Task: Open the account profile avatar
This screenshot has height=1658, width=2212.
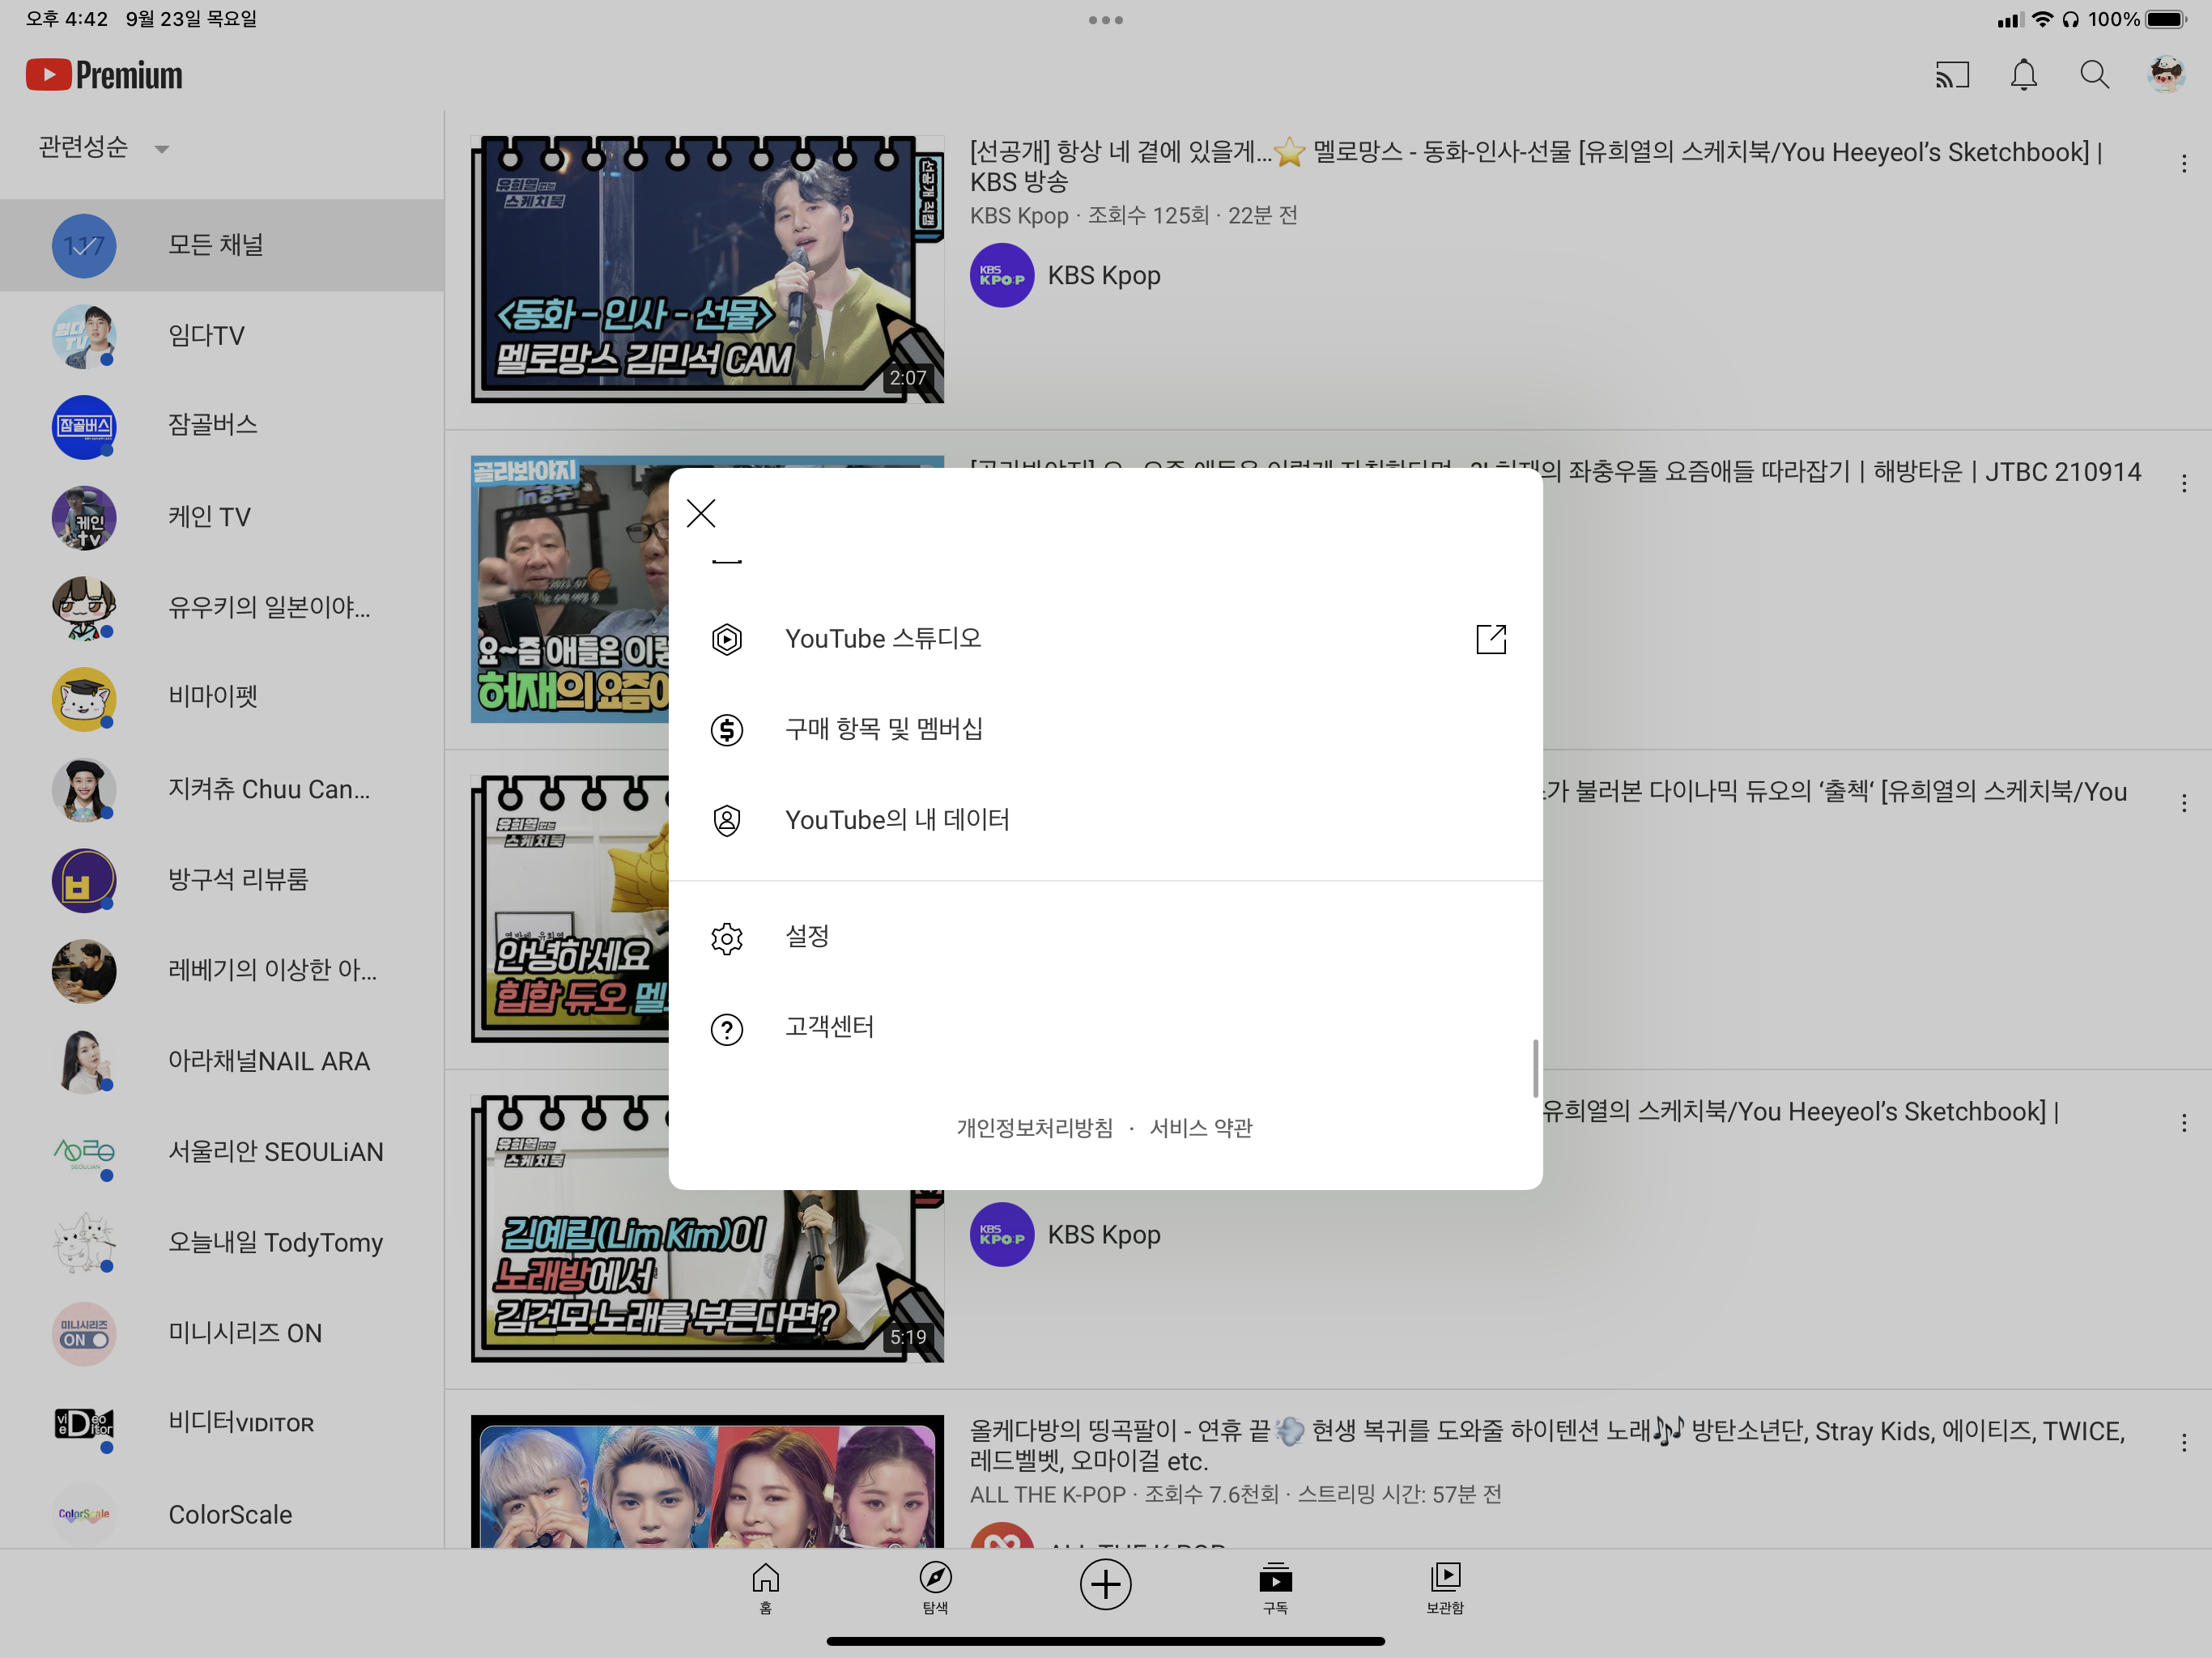Action: pyautogui.click(x=2166, y=75)
